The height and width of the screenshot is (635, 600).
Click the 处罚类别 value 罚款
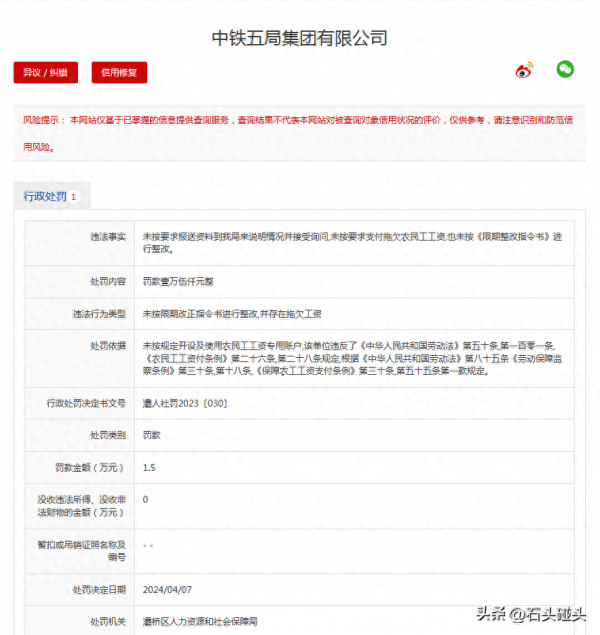pos(152,435)
